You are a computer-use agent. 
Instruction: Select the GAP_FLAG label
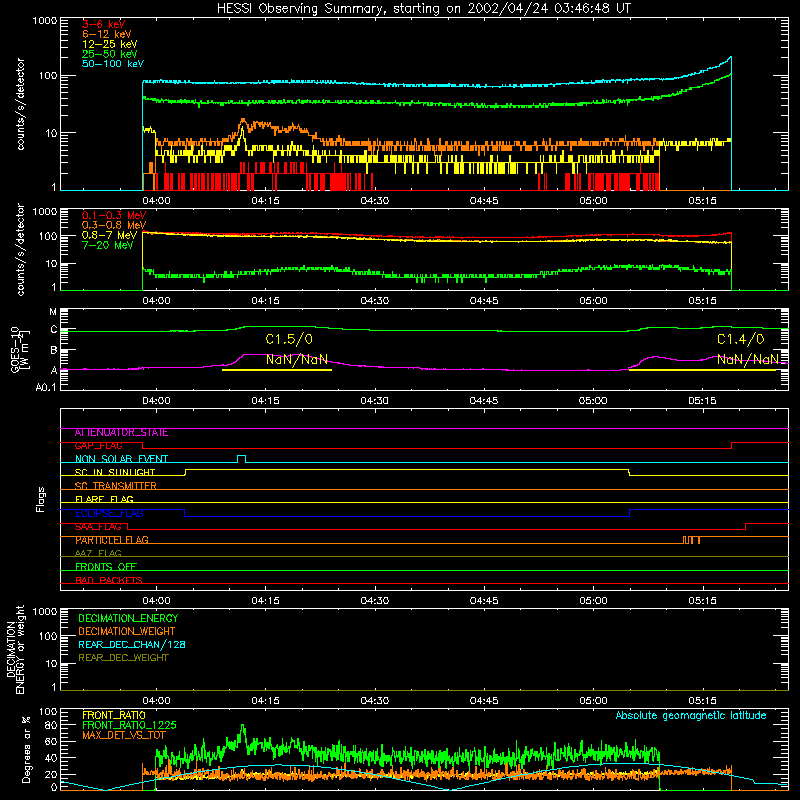pos(98,446)
